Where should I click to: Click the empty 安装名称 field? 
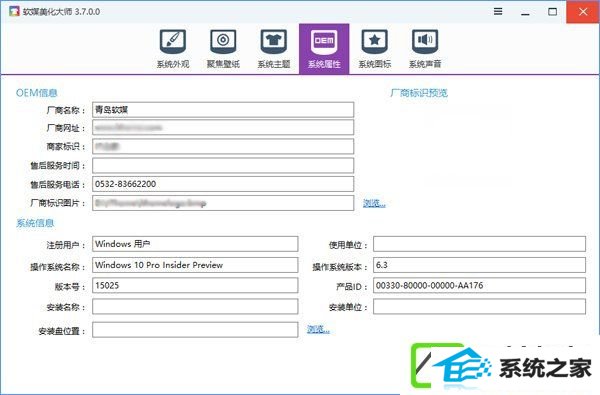(x=195, y=307)
